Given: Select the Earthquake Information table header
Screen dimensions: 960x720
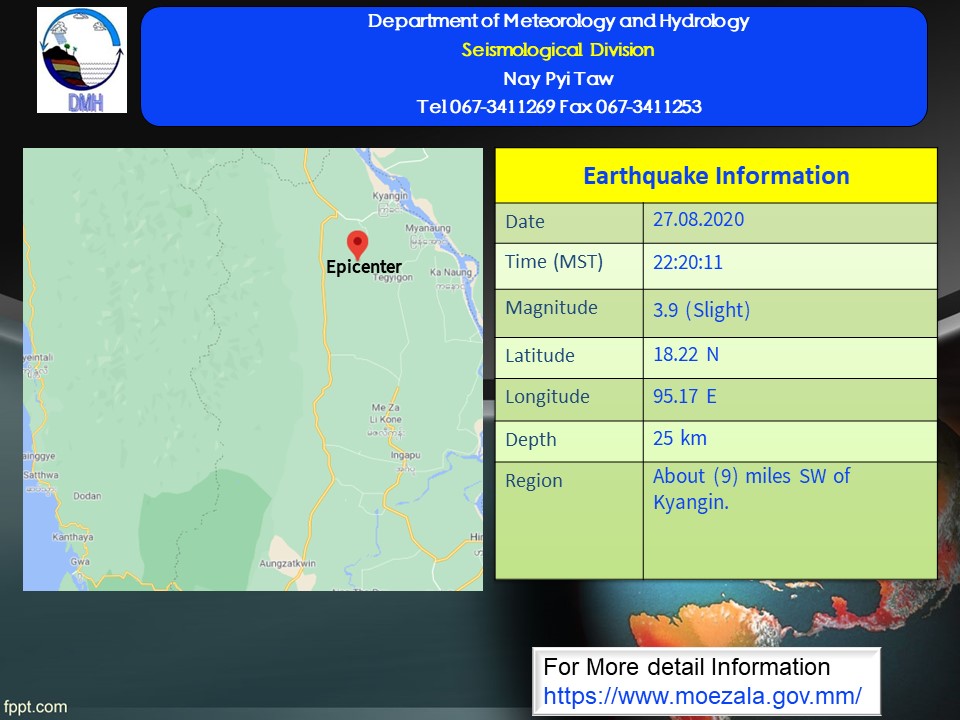Looking at the screenshot, I should point(716,176).
